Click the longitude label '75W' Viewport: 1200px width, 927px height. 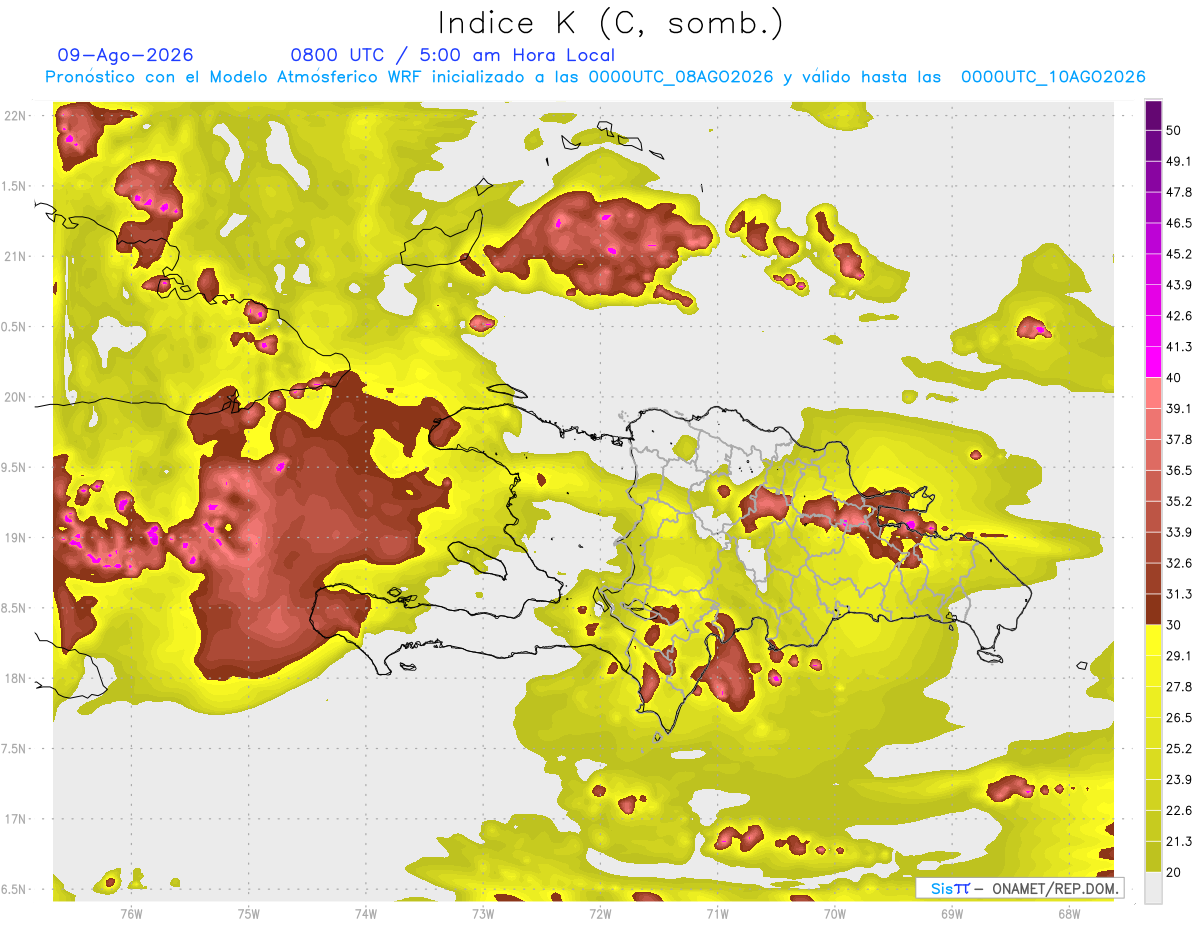[248, 914]
